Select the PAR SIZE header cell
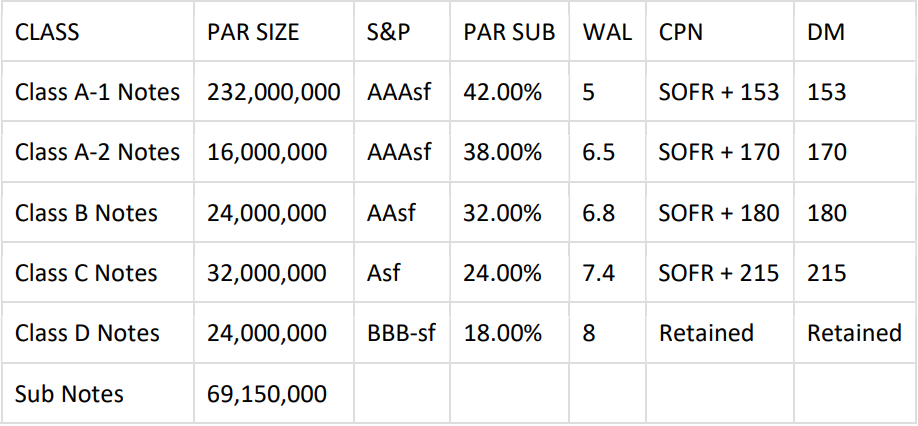 (253, 32)
